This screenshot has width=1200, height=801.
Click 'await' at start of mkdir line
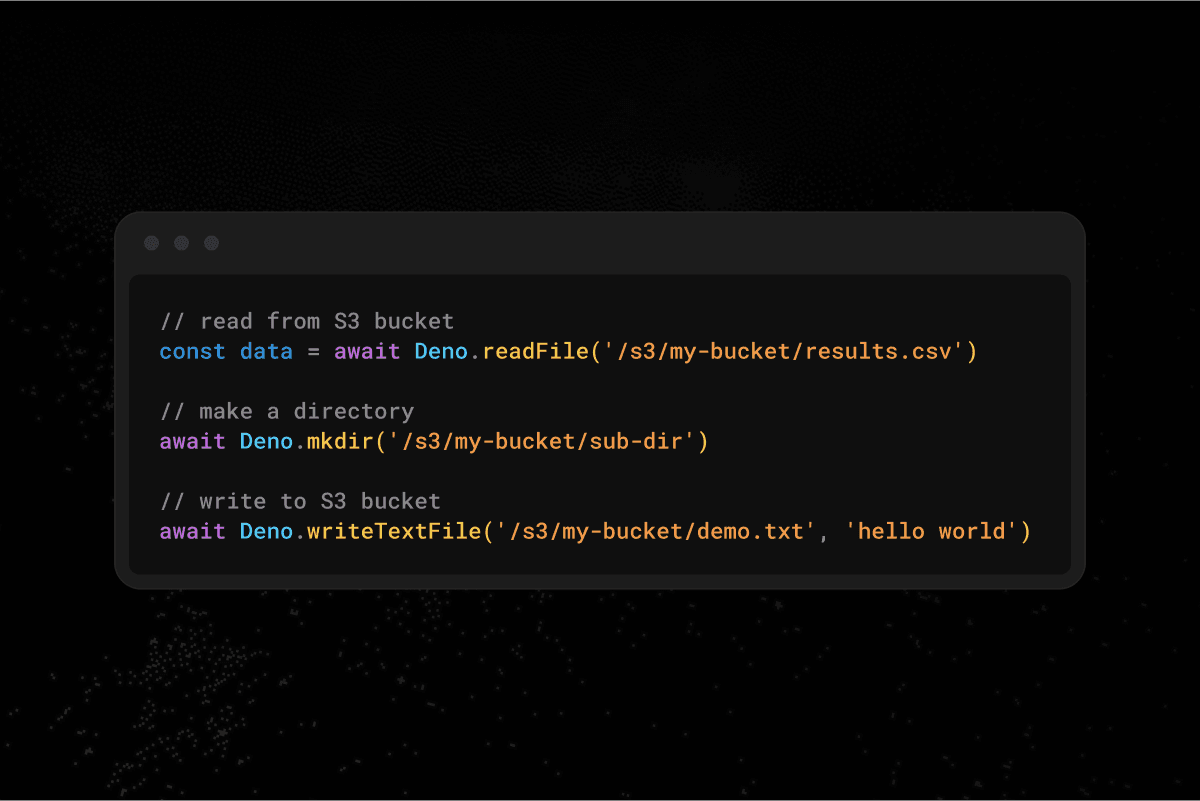(x=192, y=441)
